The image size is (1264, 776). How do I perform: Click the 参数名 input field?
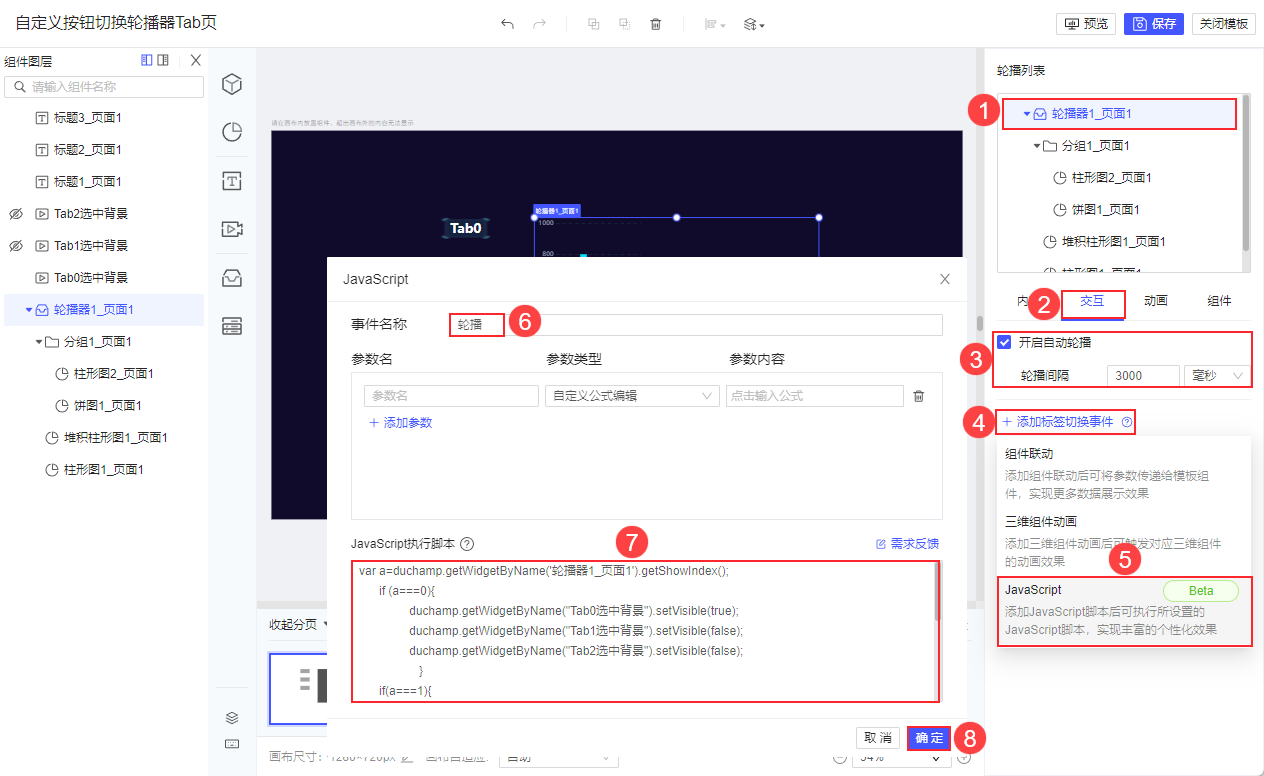[451, 396]
